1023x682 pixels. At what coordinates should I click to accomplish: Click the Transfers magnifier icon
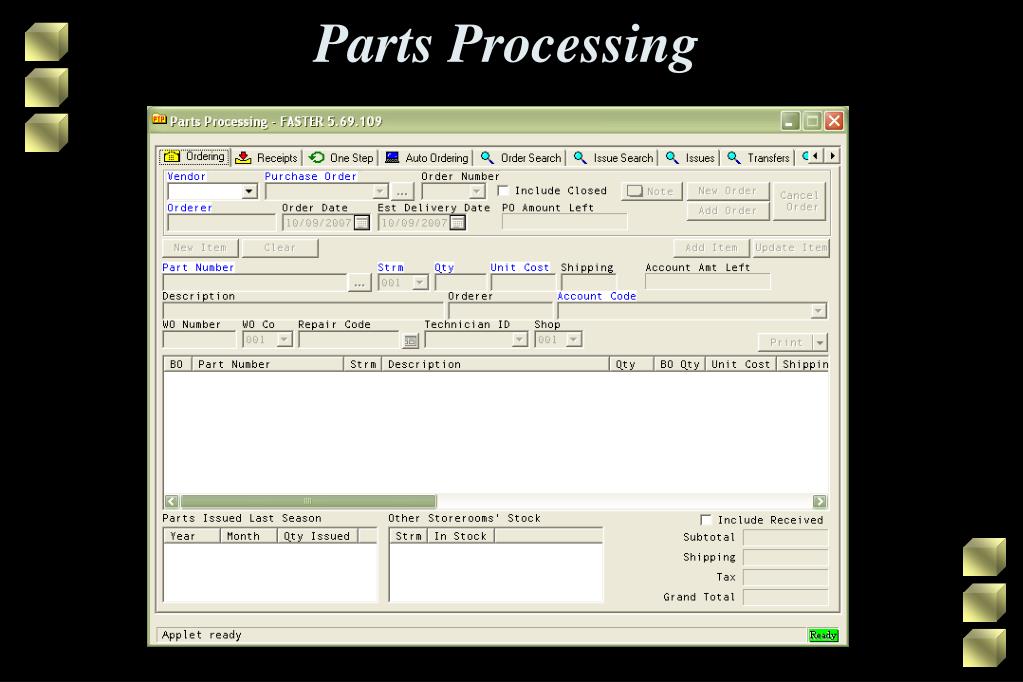click(x=733, y=157)
